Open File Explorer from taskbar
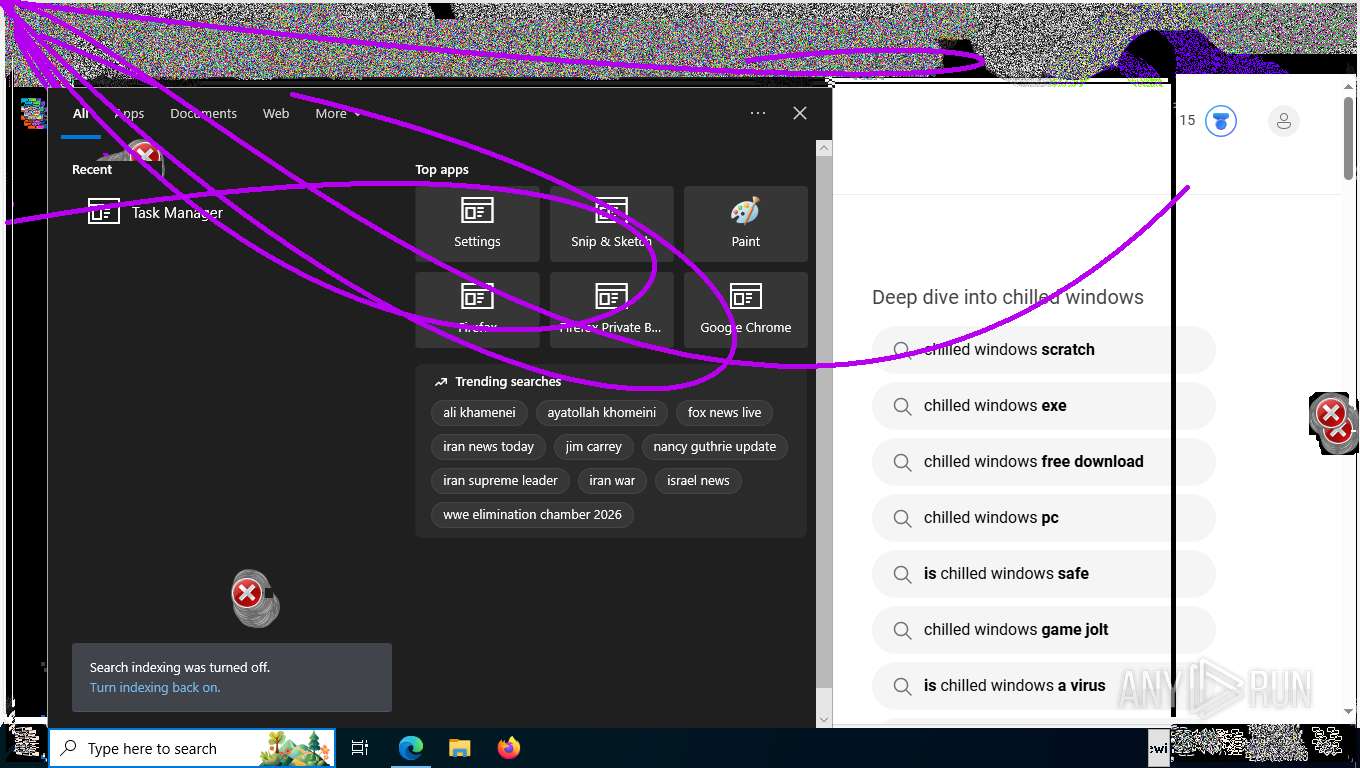This screenshot has height=768, width=1360. (460, 748)
